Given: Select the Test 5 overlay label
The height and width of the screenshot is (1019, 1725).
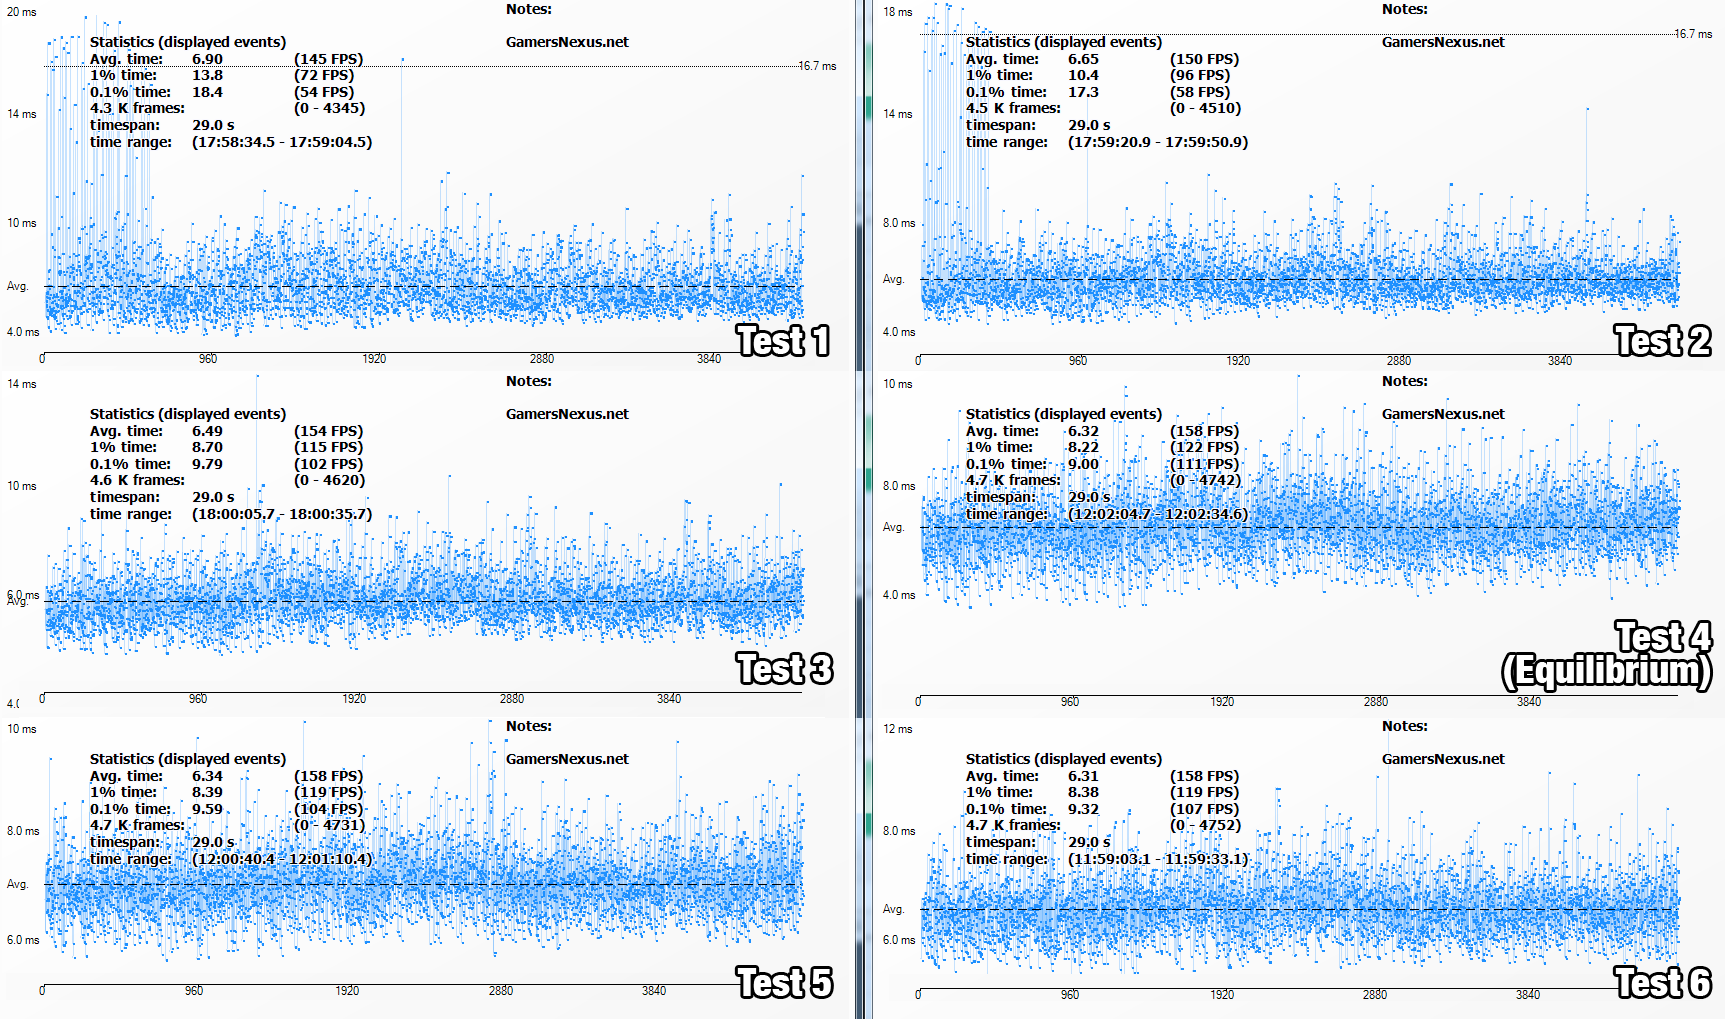Looking at the screenshot, I should [784, 983].
